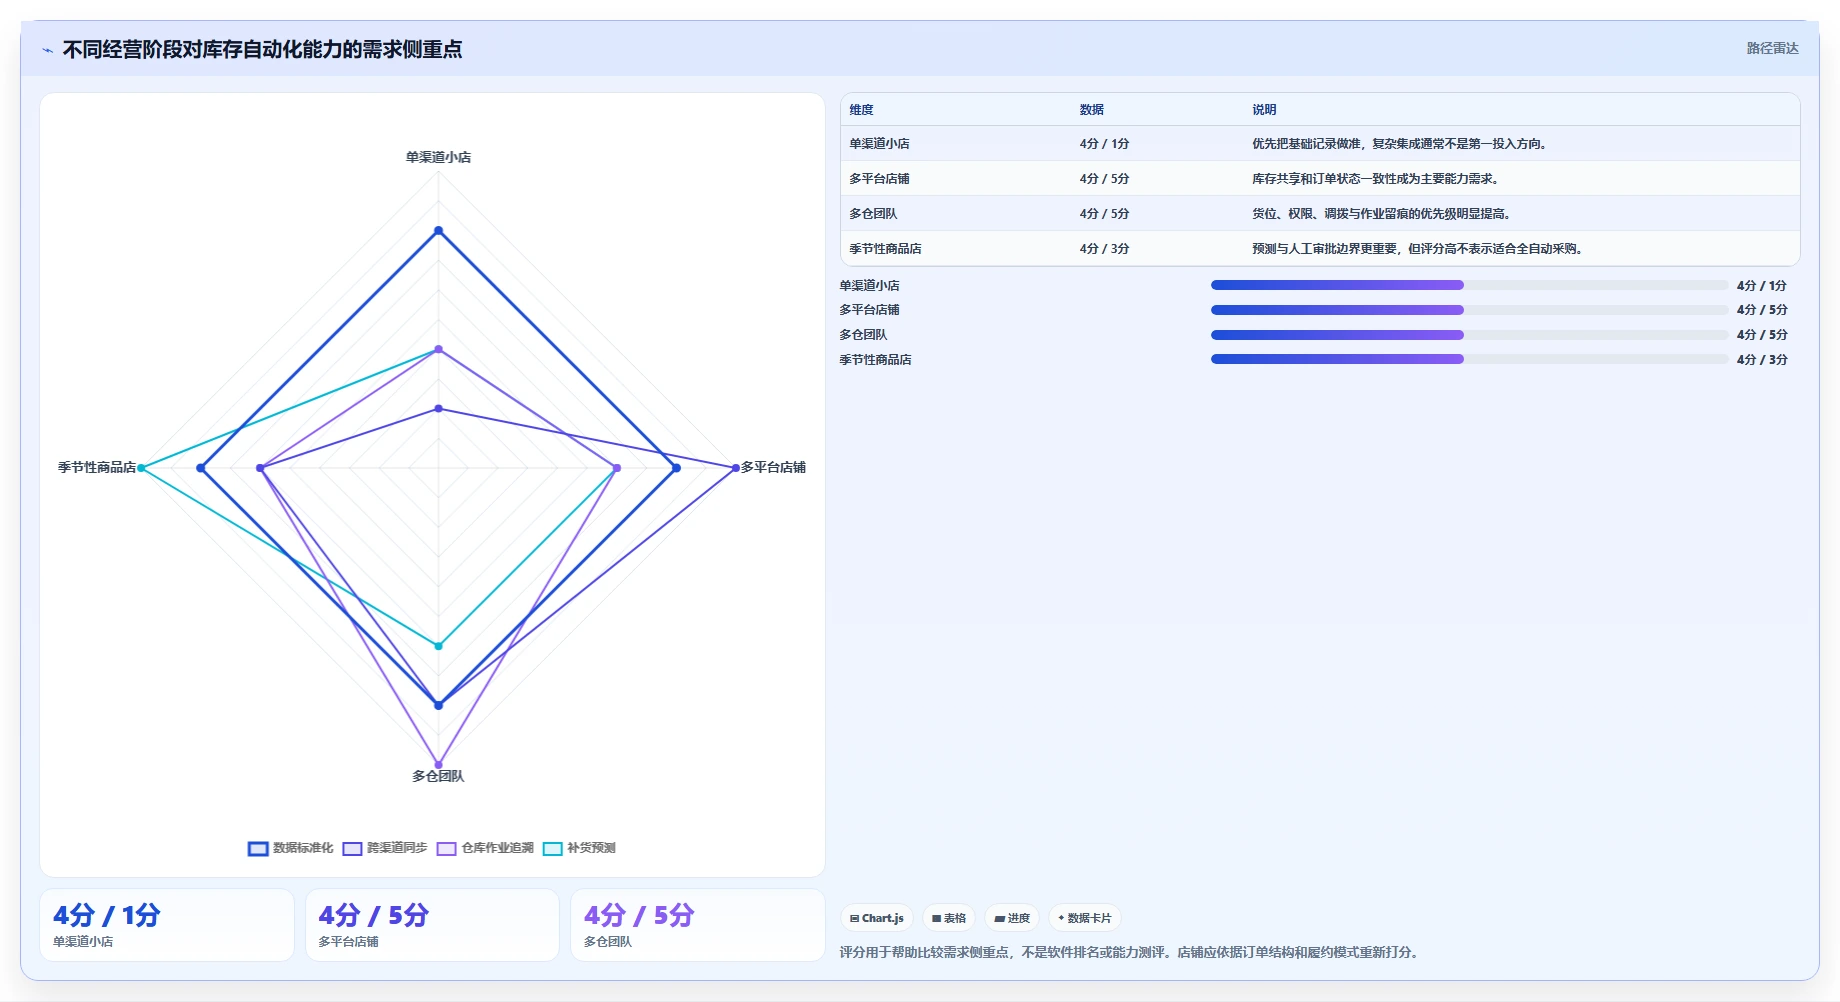Click the 季节性商品店 progress bar
This screenshot has height=1002, width=1840.
tap(1469, 359)
